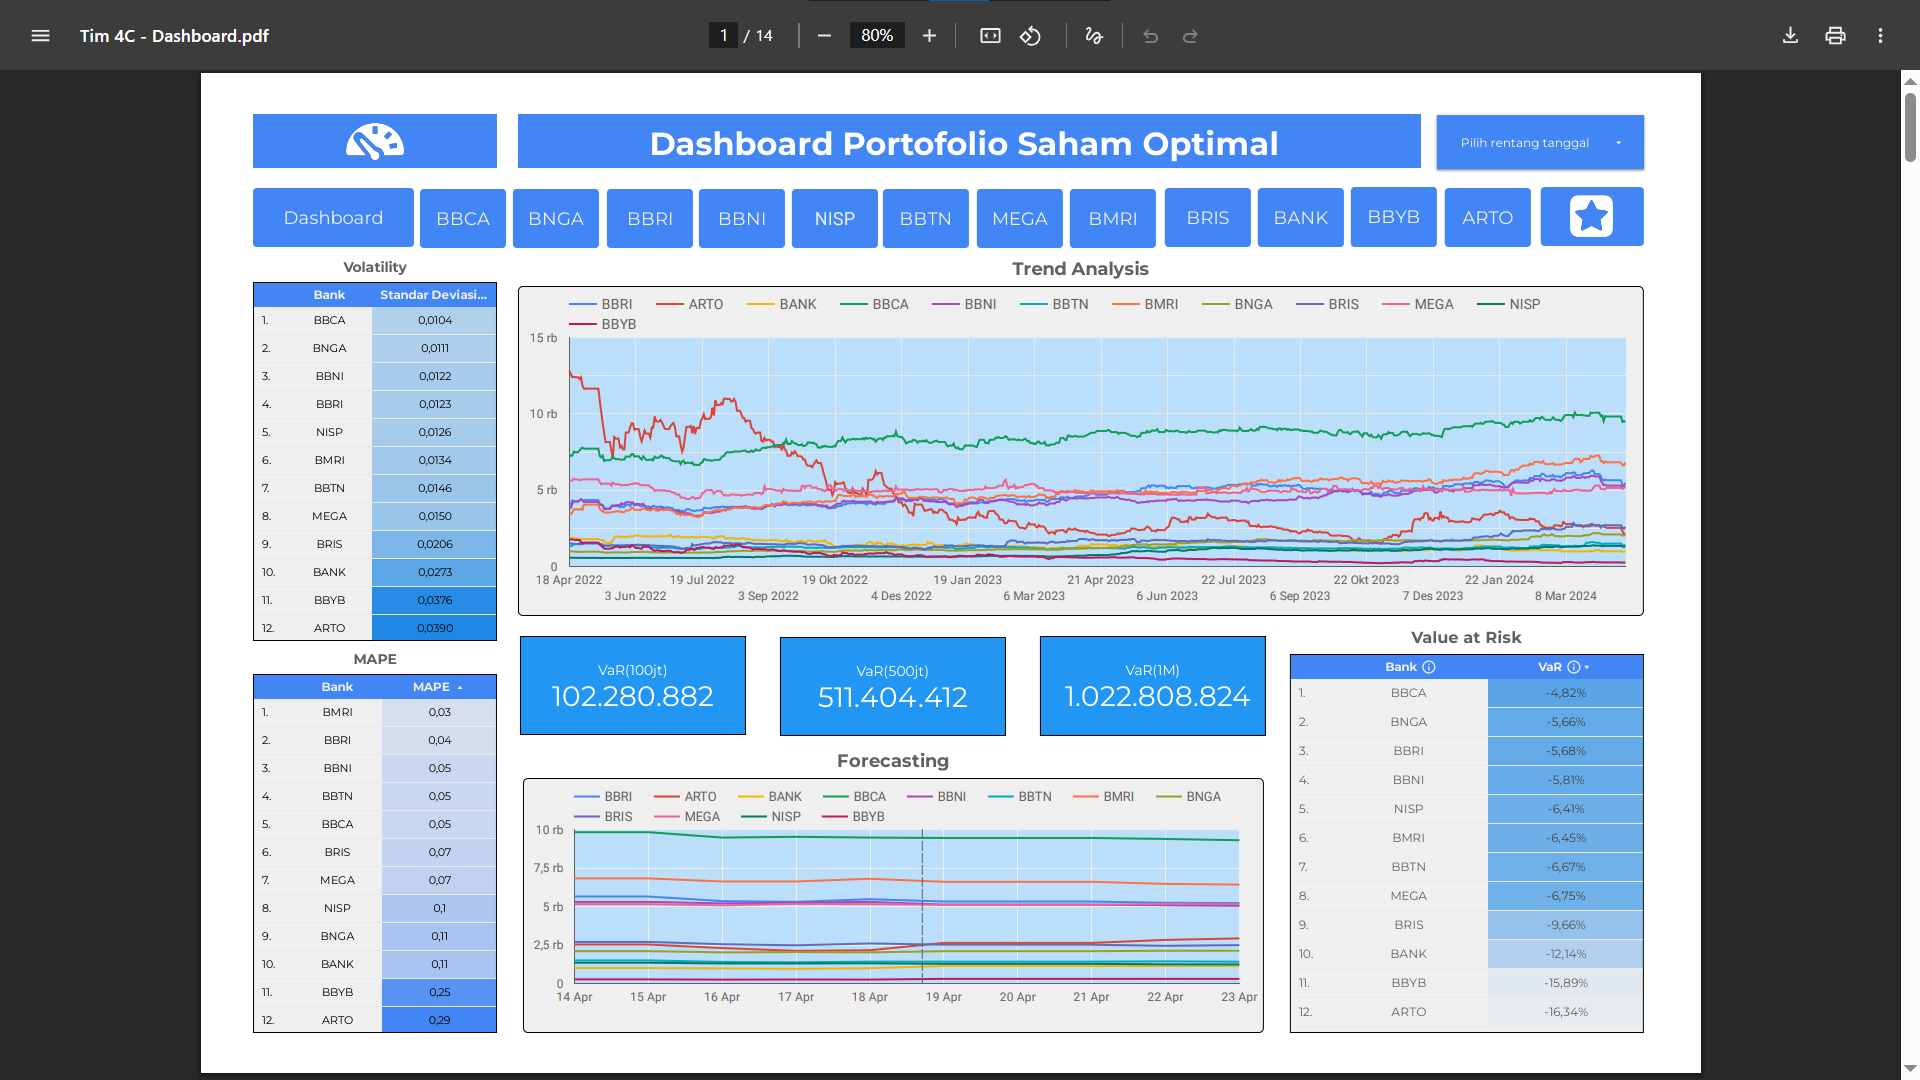1920x1080 pixels.
Task: Click the zoom out minus icon
Action: (x=824, y=36)
